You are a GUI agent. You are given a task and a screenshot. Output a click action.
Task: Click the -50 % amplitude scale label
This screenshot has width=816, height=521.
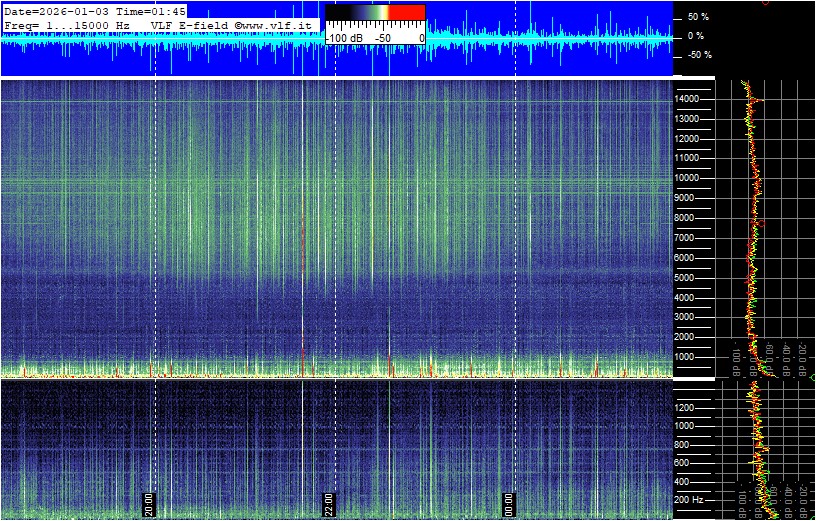click(697, 55)
